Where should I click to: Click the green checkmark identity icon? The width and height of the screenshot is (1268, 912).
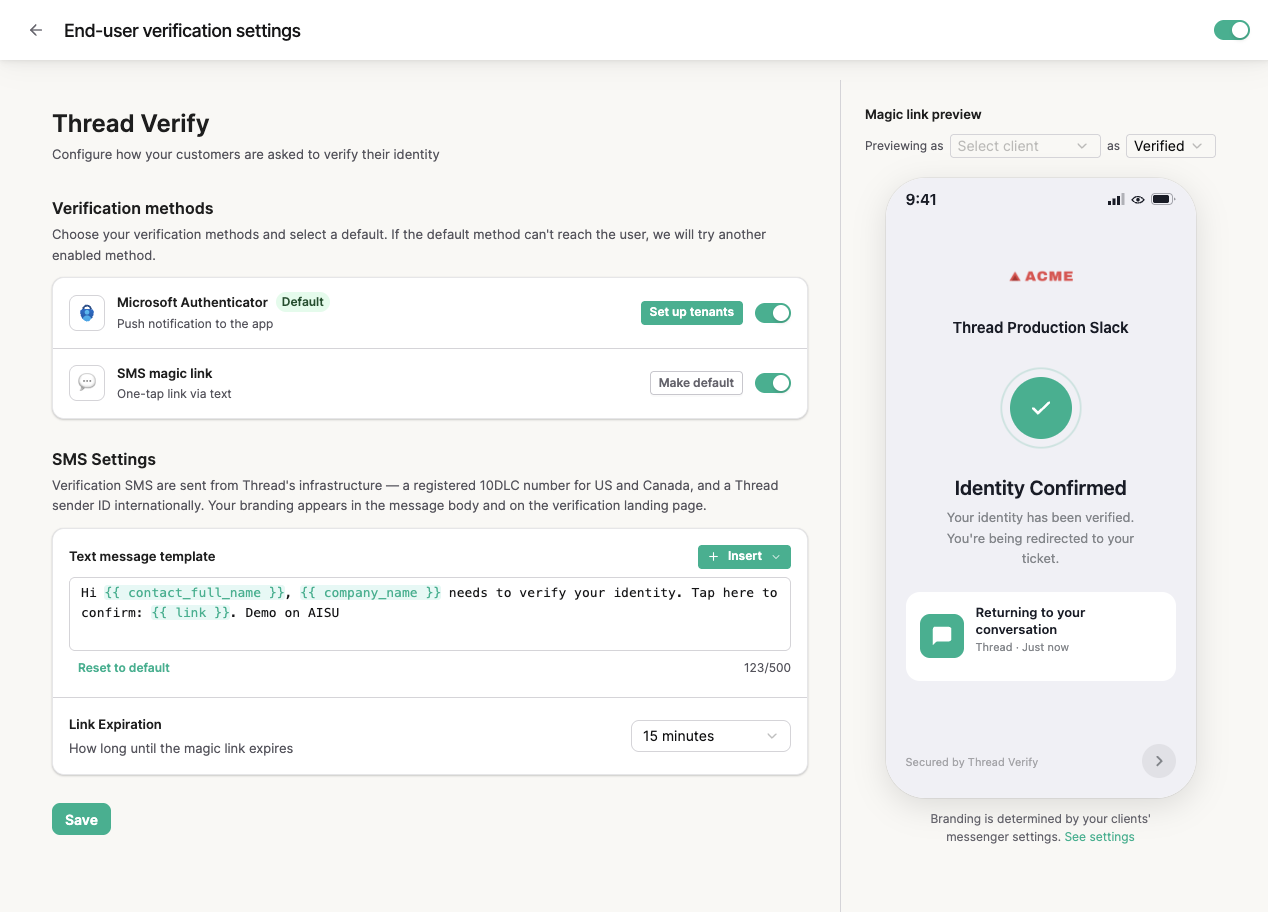click(1041, 408)
